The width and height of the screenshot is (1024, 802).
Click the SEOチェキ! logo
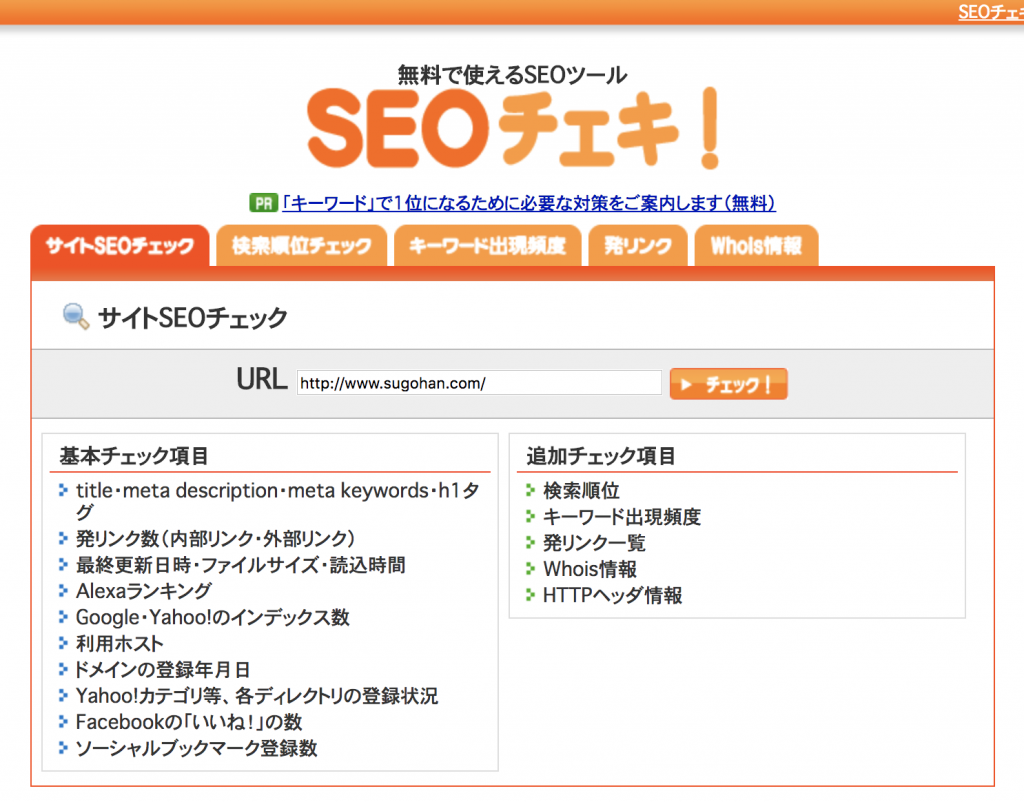coord(514,129)
